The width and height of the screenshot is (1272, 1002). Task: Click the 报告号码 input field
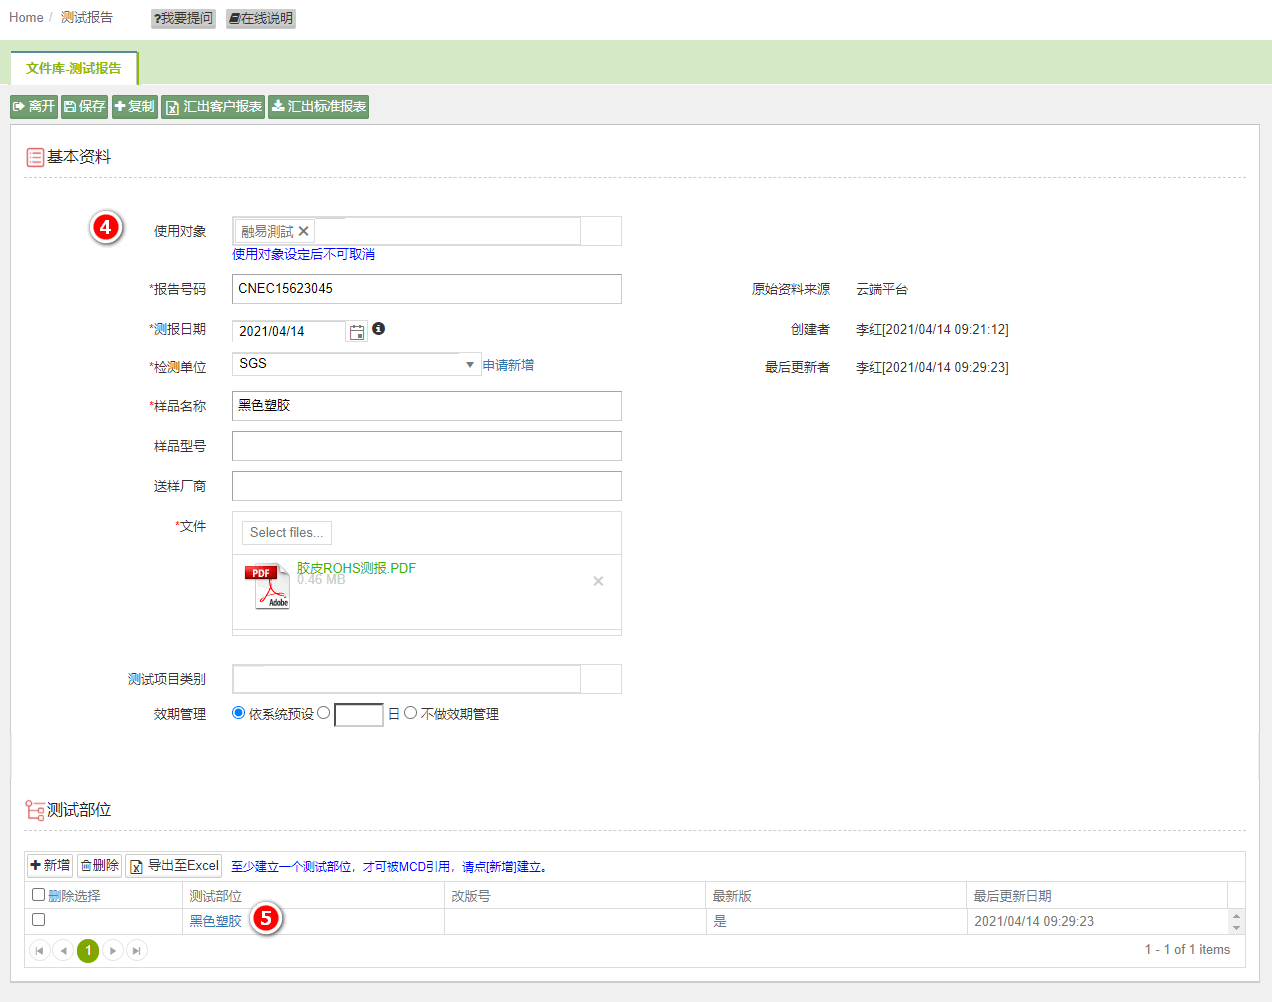pyautogui.click(x=427, y=289)
